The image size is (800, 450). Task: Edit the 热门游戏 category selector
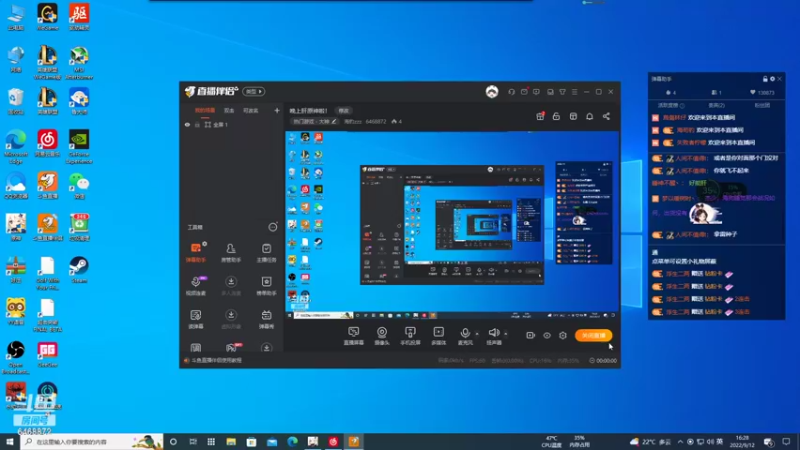[314, 121]
